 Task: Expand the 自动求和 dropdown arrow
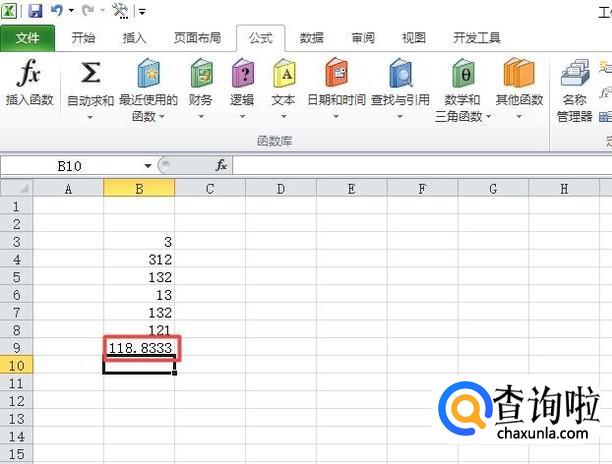[x=90, y=117]
